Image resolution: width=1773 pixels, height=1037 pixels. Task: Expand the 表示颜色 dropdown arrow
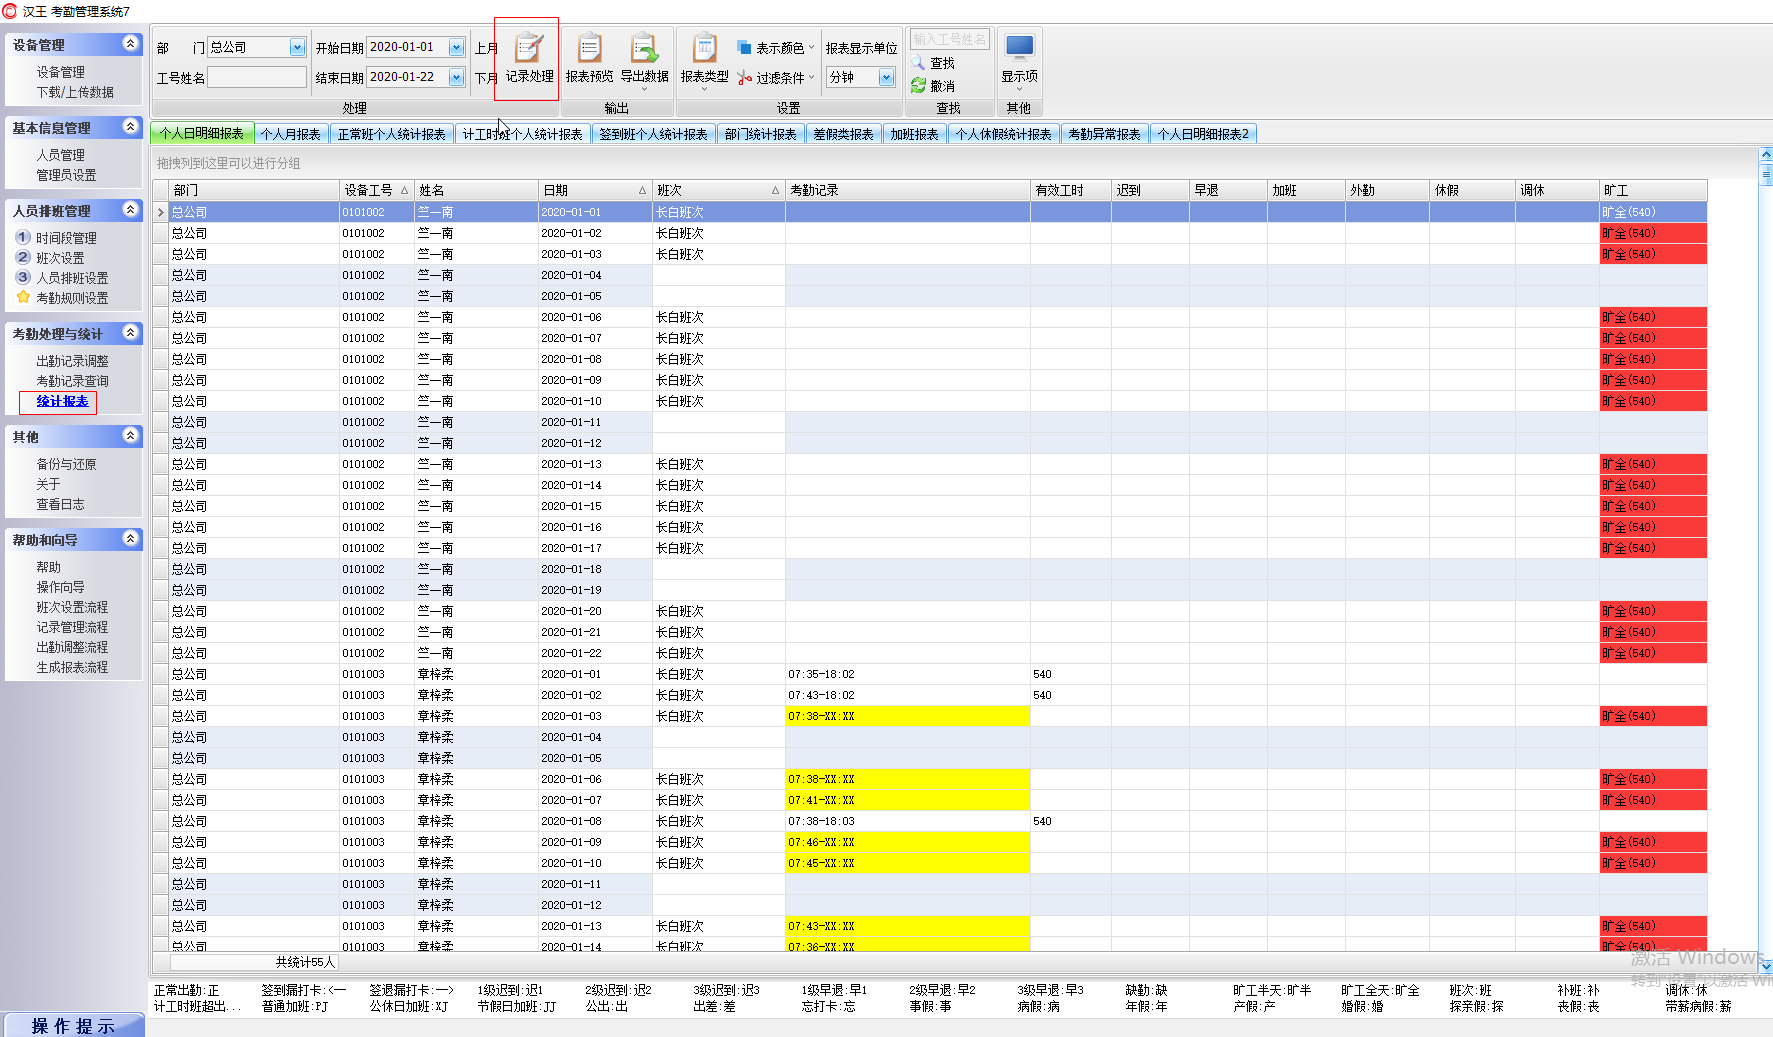[x=811, y=48]
